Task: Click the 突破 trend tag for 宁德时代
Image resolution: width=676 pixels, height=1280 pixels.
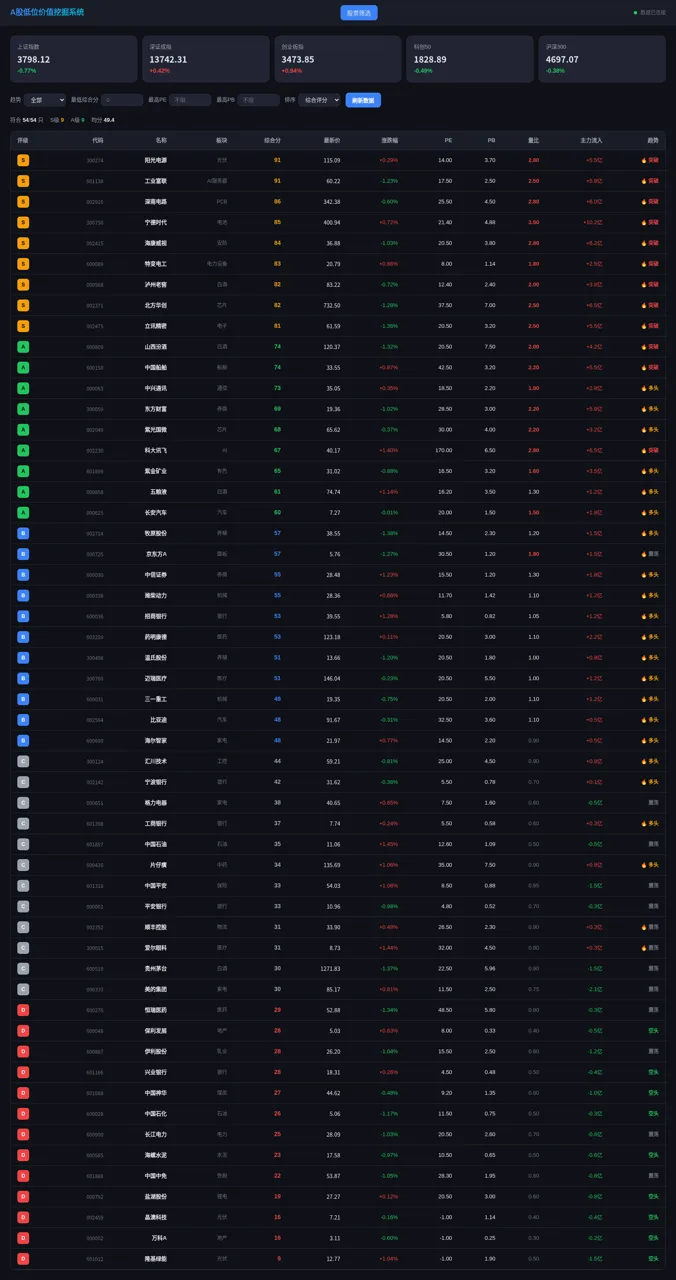Action: pos(650,222)
